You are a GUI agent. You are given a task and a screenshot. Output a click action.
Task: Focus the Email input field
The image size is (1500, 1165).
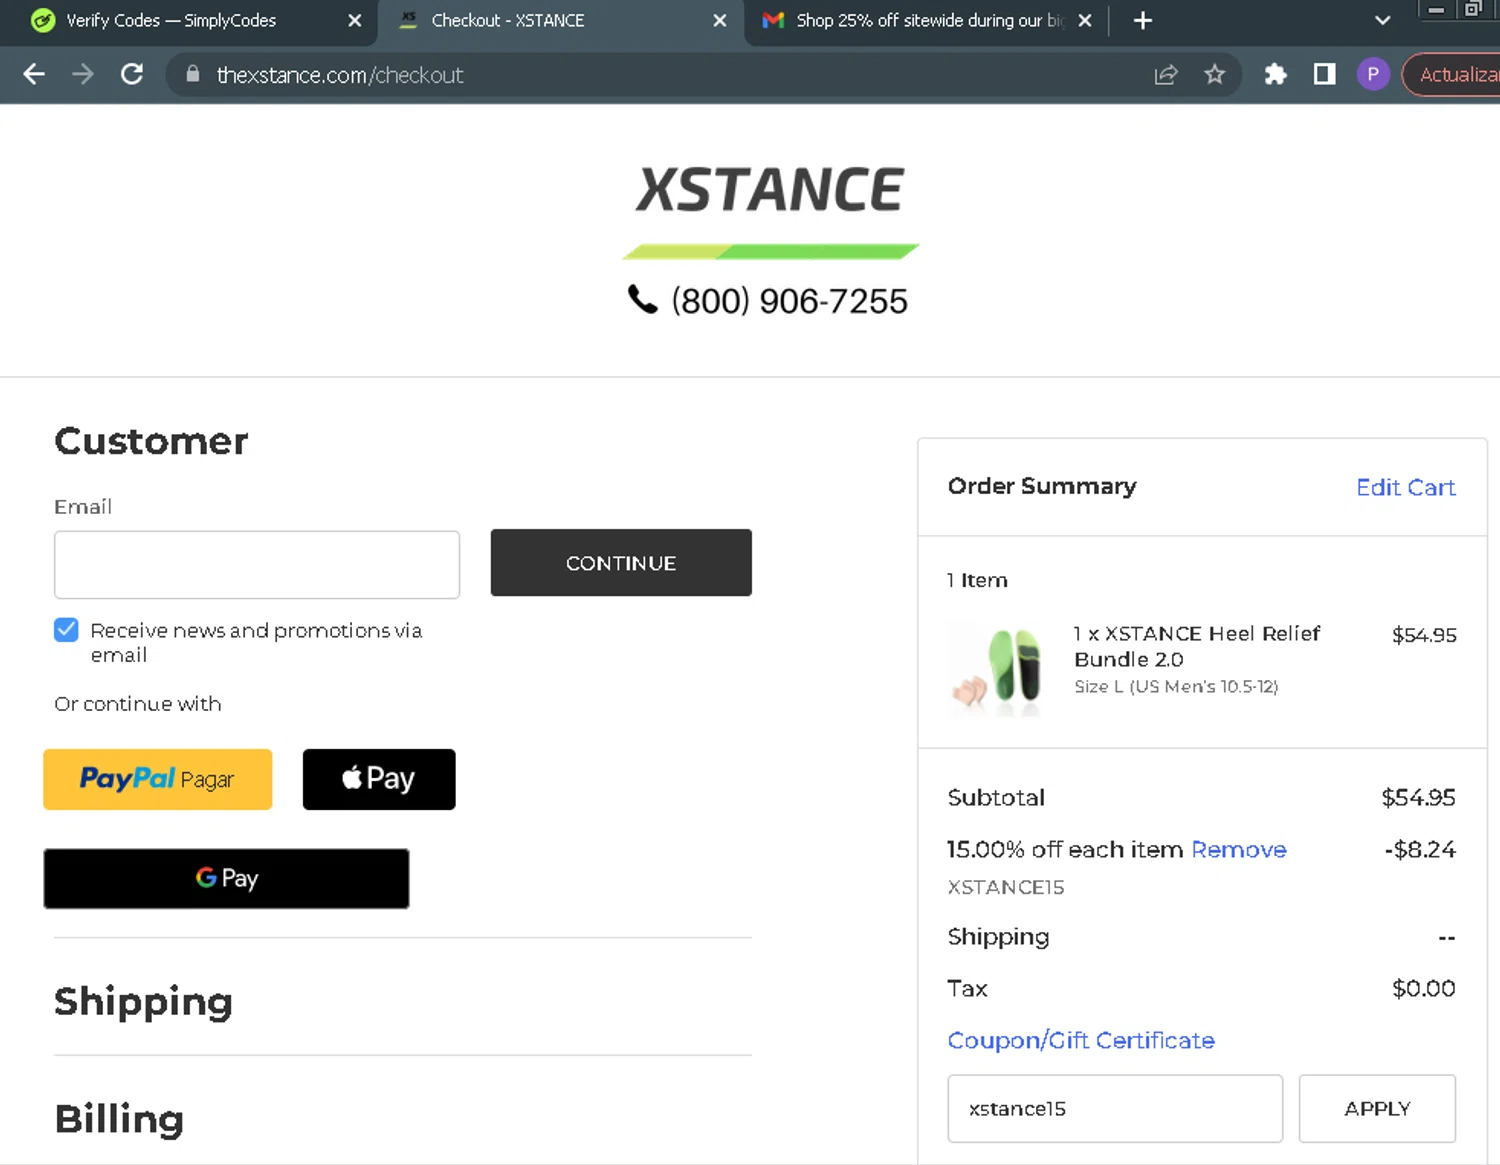pyautogui.click(x=257, y=565)
